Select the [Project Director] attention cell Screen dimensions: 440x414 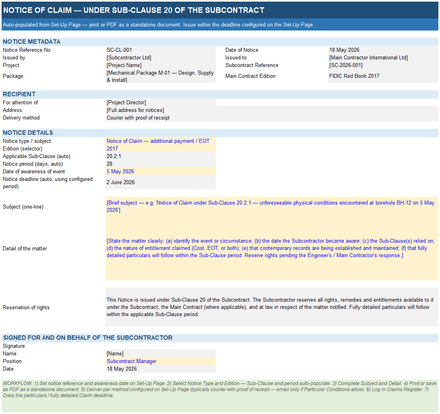pos(160,103)
